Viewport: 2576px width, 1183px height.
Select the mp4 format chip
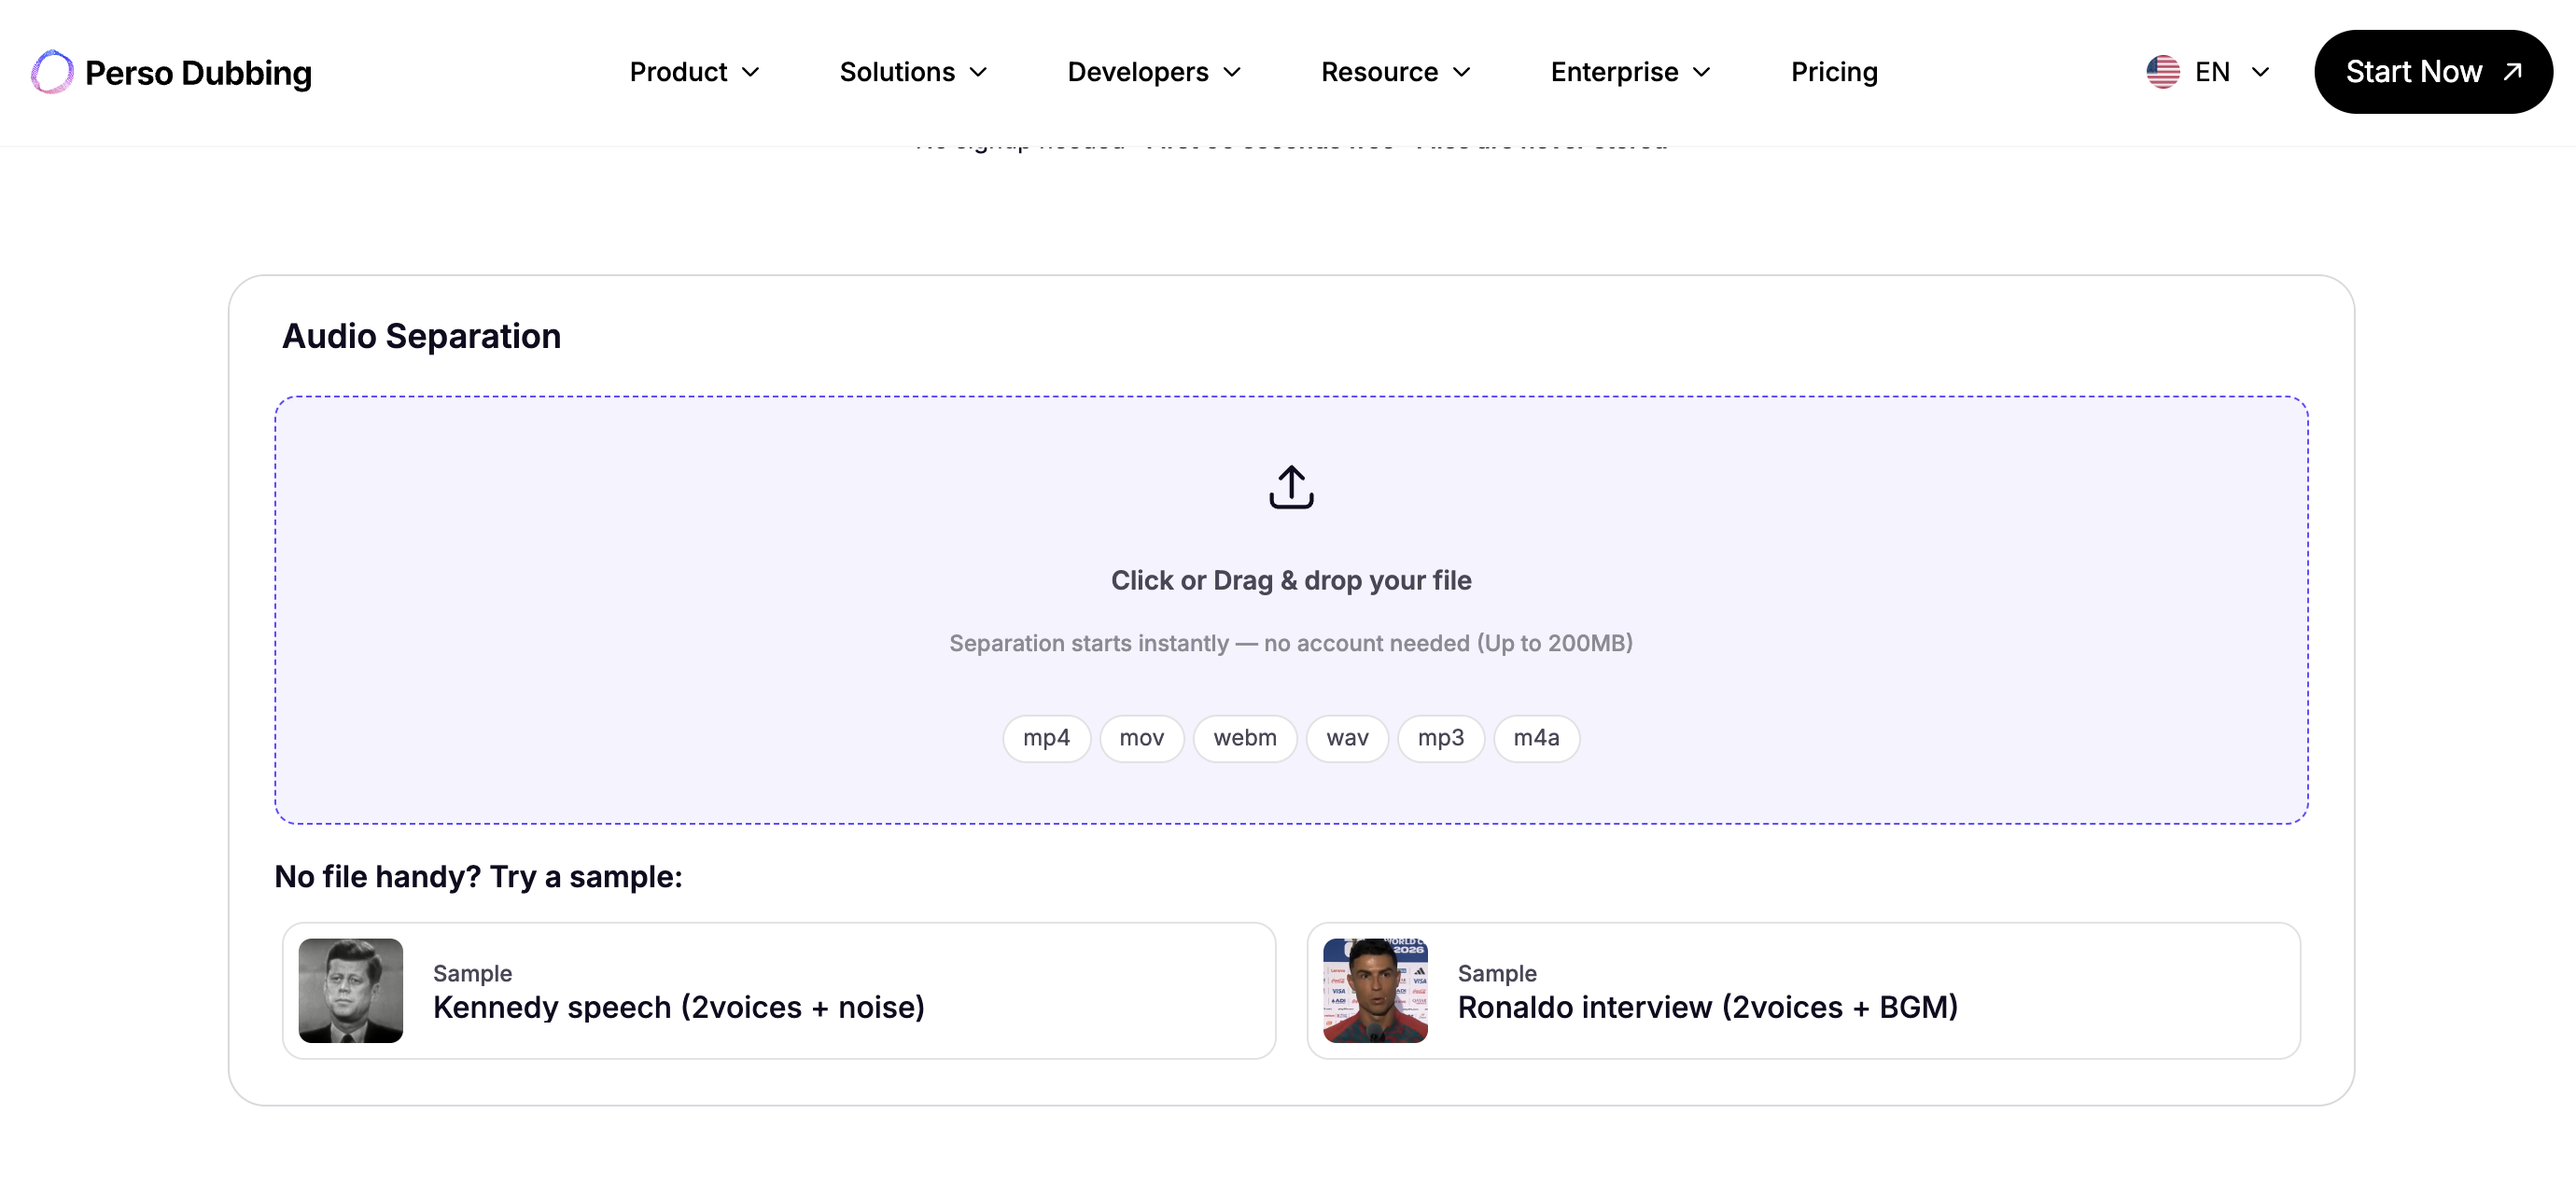point(1046,738)
